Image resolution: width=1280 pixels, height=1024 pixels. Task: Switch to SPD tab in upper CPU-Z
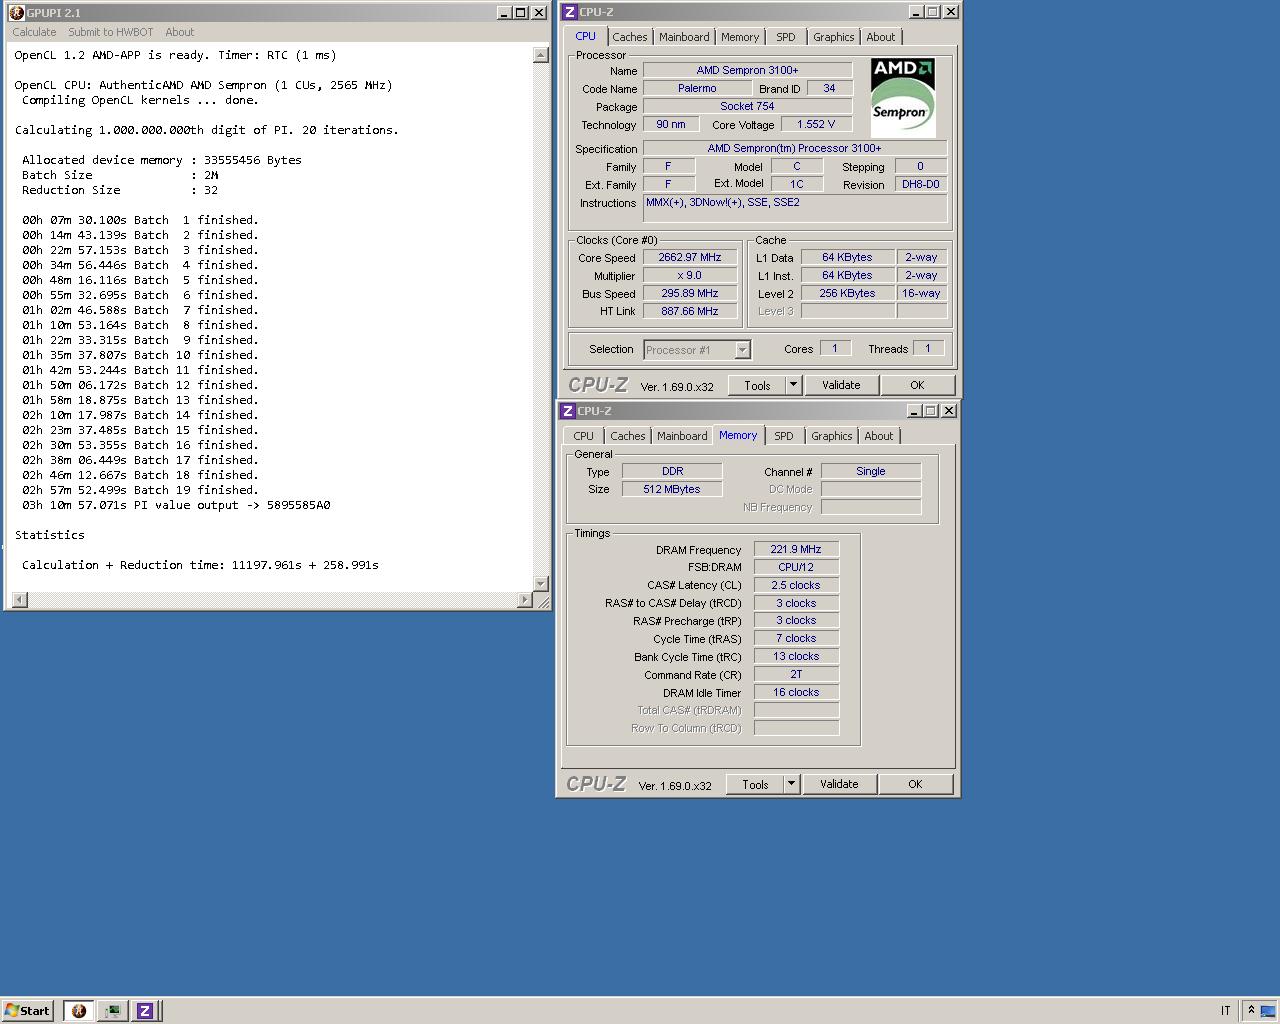[x=786, y=37]
